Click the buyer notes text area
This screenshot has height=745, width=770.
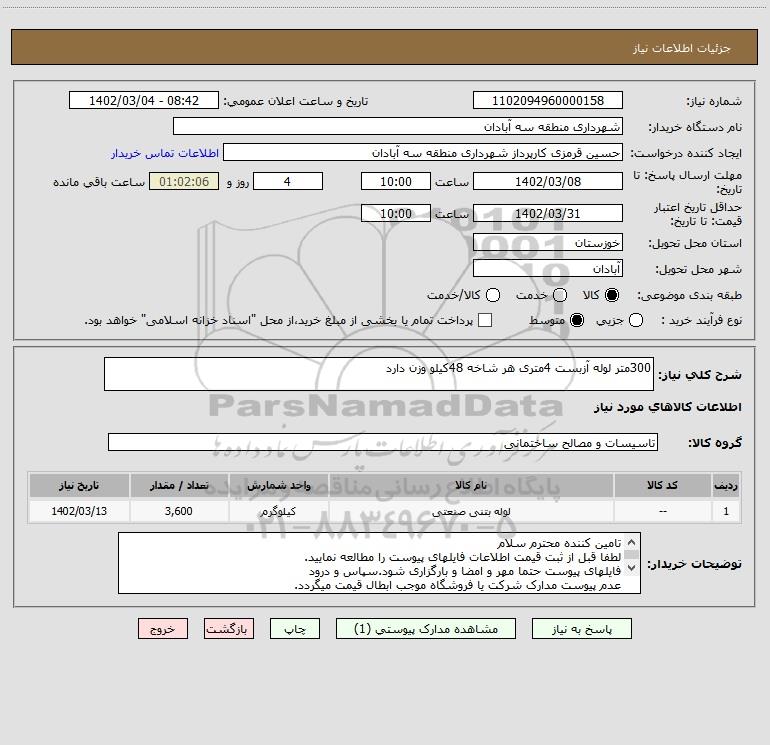pos(379,563)
